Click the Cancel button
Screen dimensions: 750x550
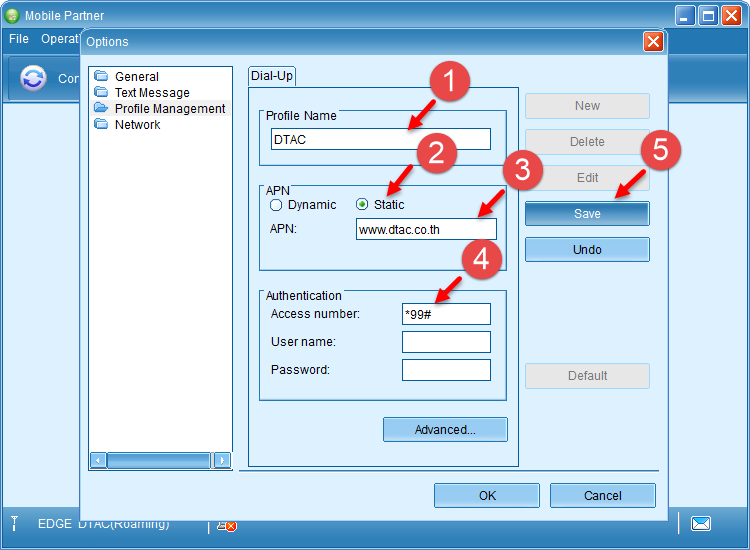(x=603, y=495)
